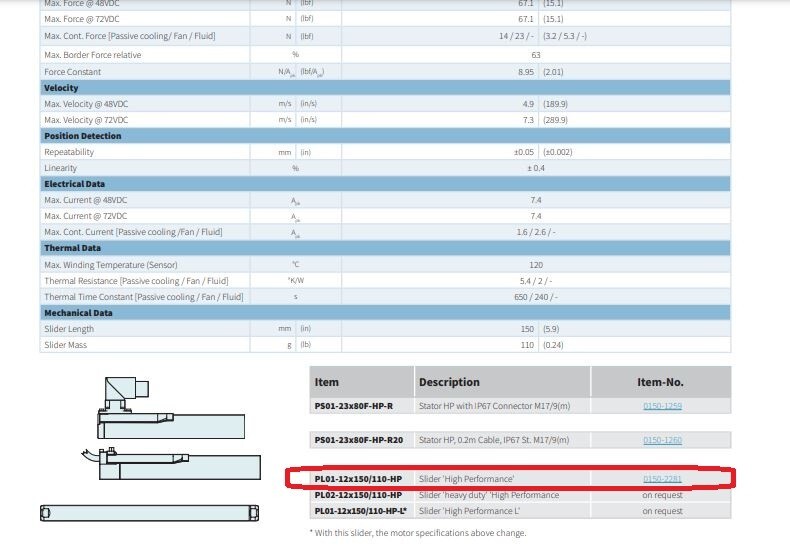Select the PS01-23x80F-HP-R item cell
Image resolution: width=790 pixels, height=555 pixels.
click(x=361, y=406)
